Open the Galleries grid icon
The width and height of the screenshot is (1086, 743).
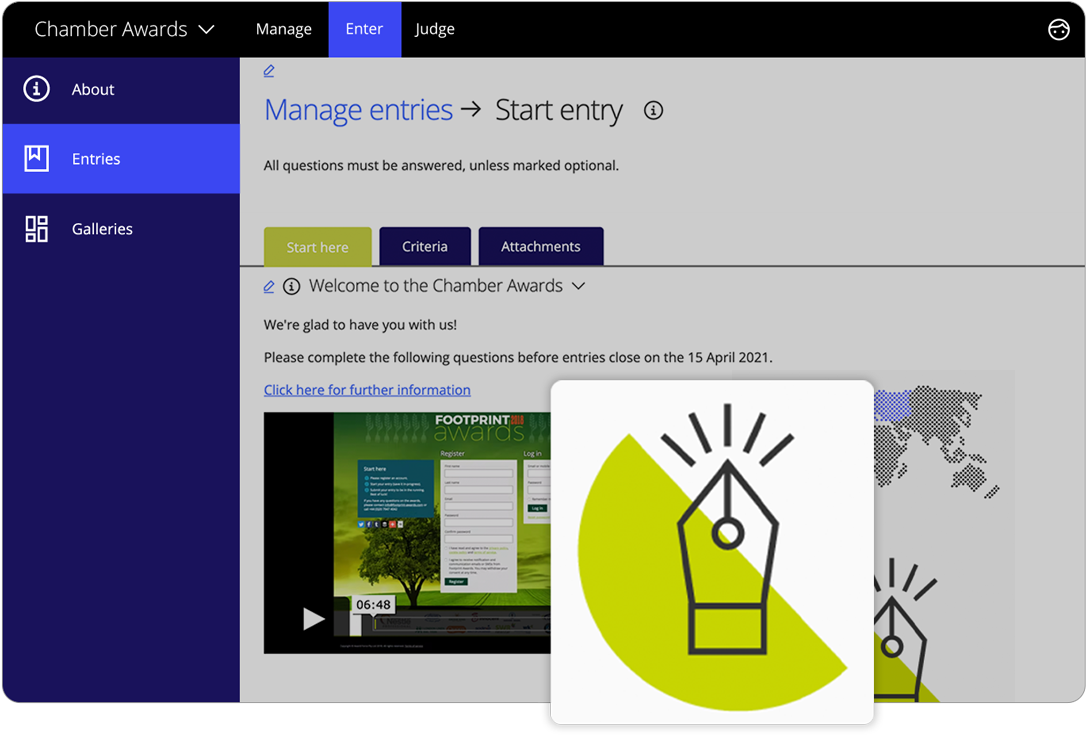pos(36,228)
